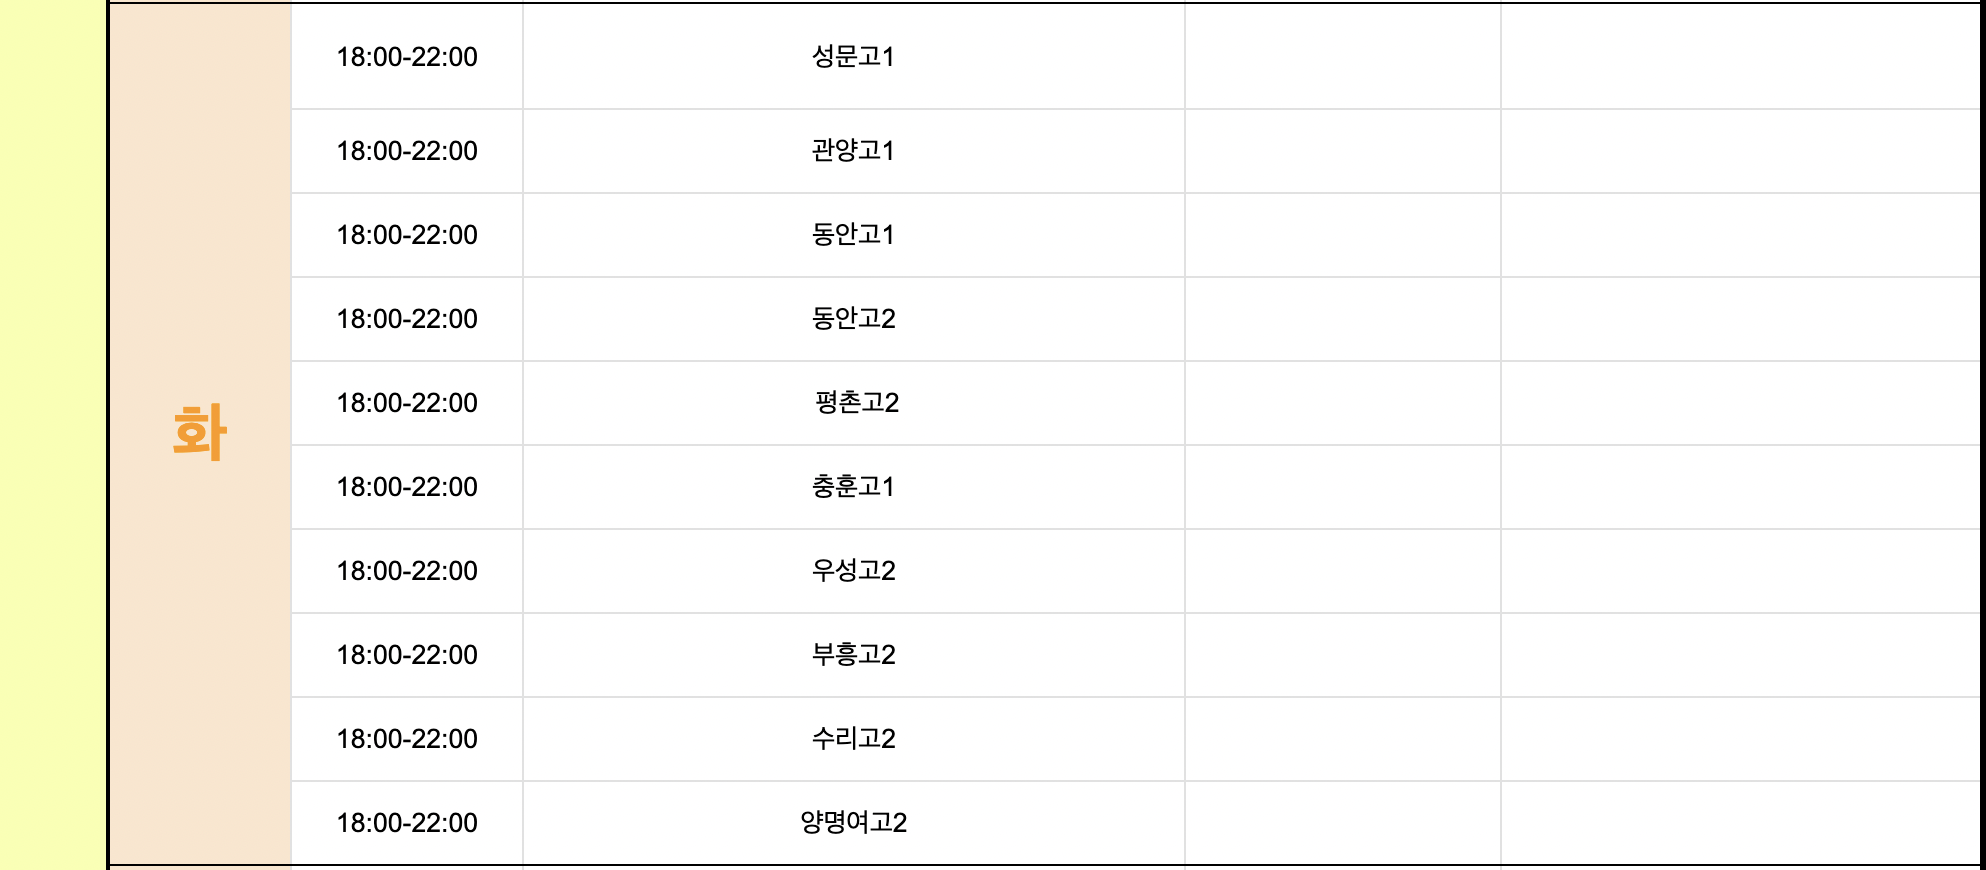Select the 부흥고2 cell
This screenshot has height=870, width=1986.
pyautogui.click(x=853, y=655)
